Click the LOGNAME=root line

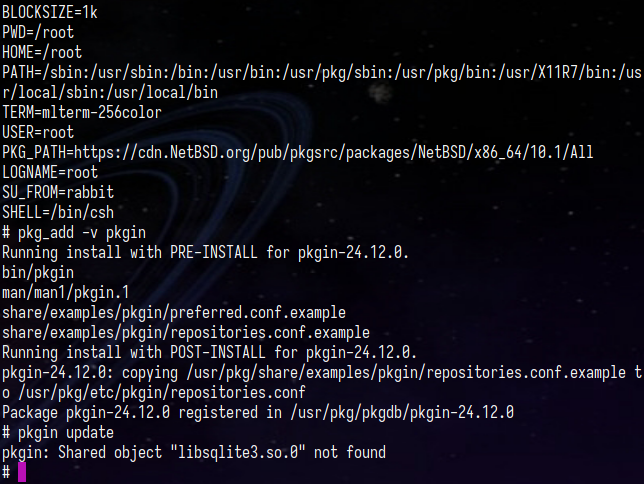point(50,172)
